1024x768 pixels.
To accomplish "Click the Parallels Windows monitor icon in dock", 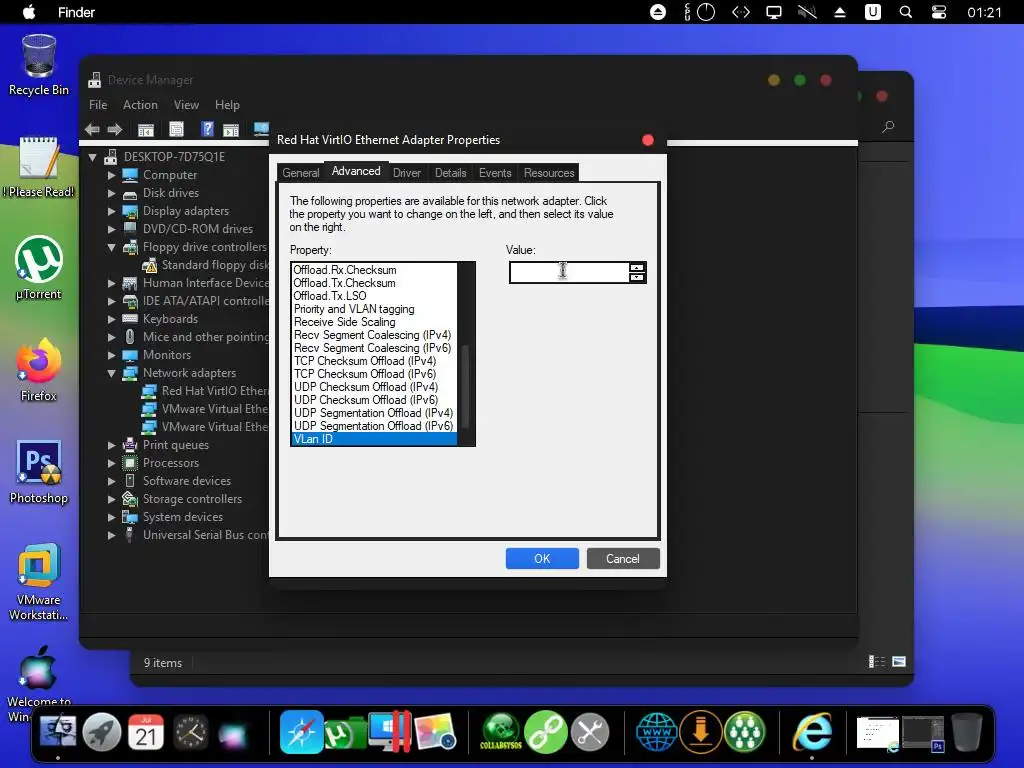I will (x=390, y=731).
